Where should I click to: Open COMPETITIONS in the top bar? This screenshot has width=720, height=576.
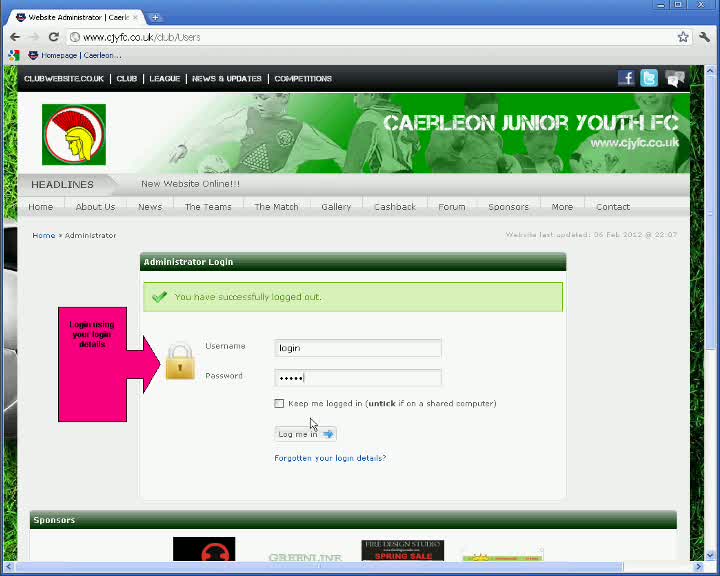click(x=303, y=79)
